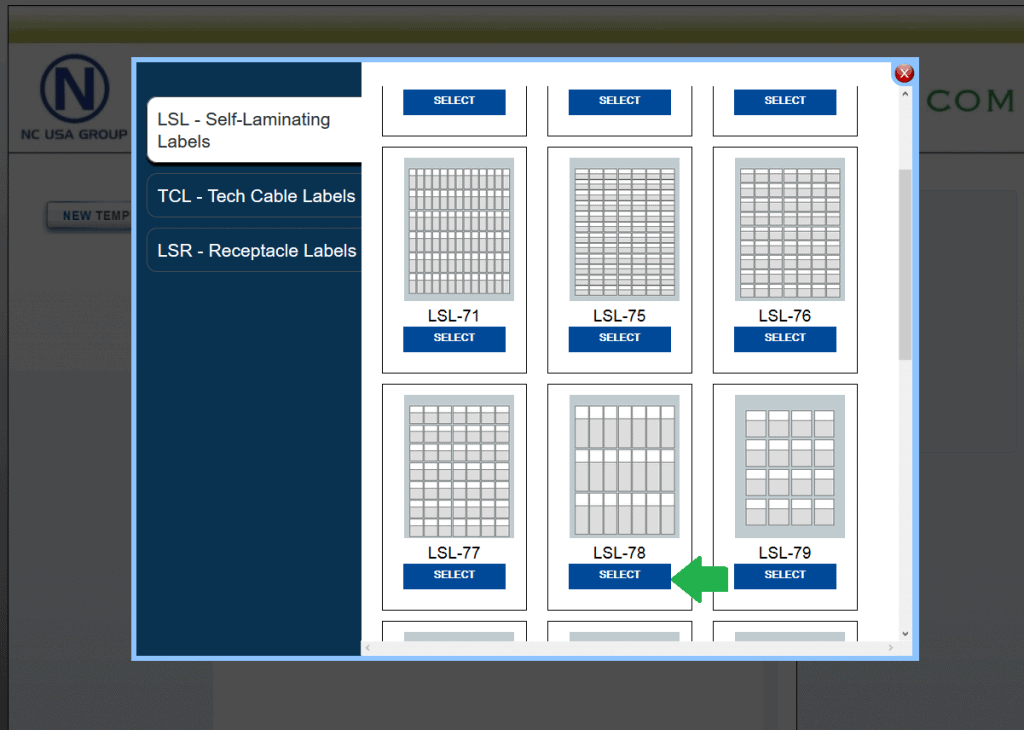Click the scroll up arrow in template list
This screenshot has height=730, width=1024.
coord(905,96)
